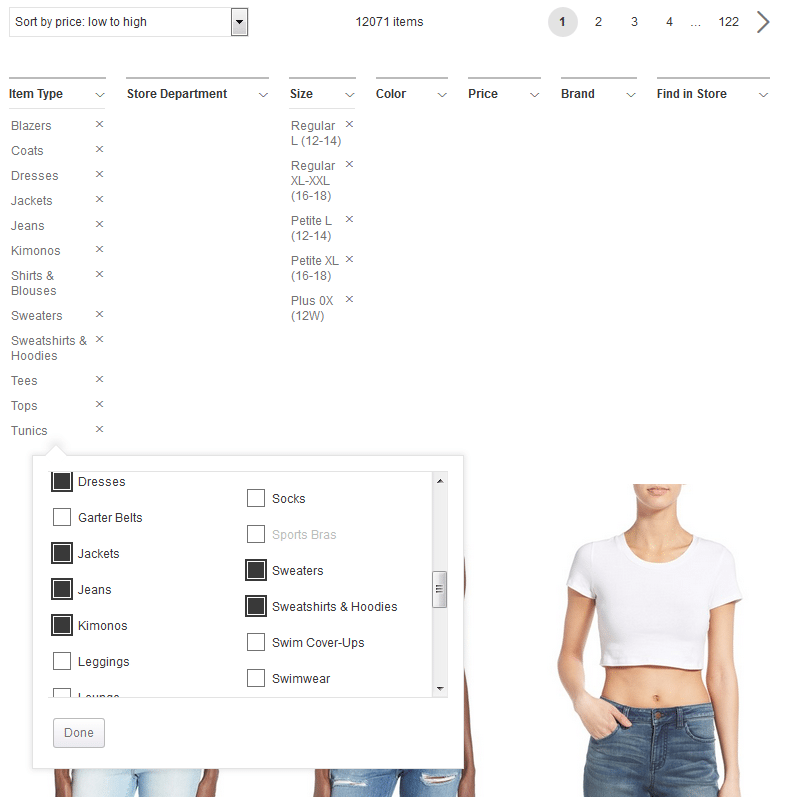The image size is (786, 797).
Task: Go to results page 4
Action: pyautogui.click(x=669, y=22)
